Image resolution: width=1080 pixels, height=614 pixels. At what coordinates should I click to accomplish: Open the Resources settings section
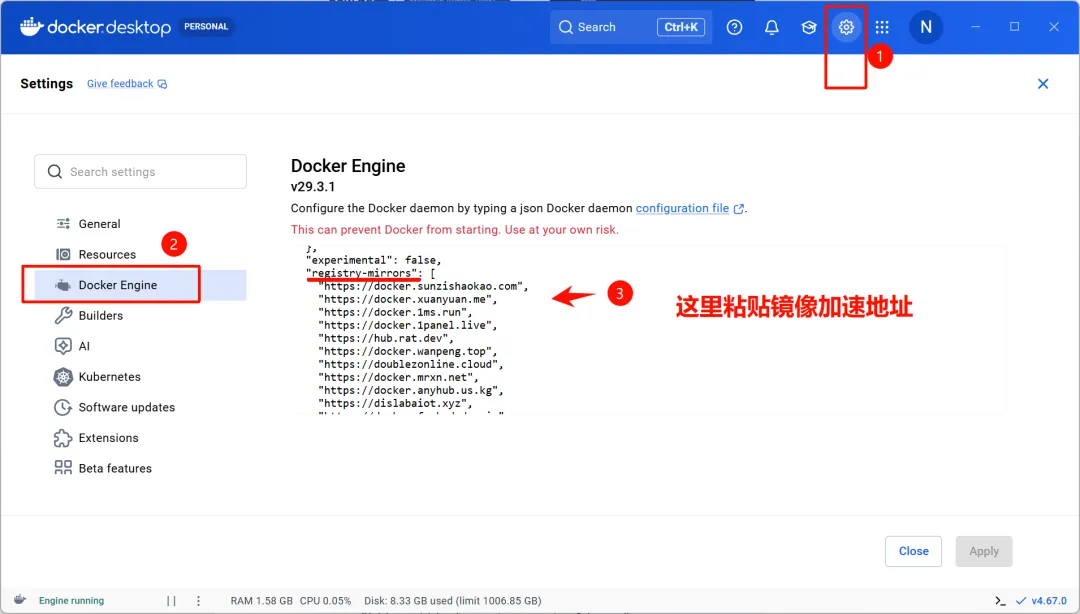141,254
